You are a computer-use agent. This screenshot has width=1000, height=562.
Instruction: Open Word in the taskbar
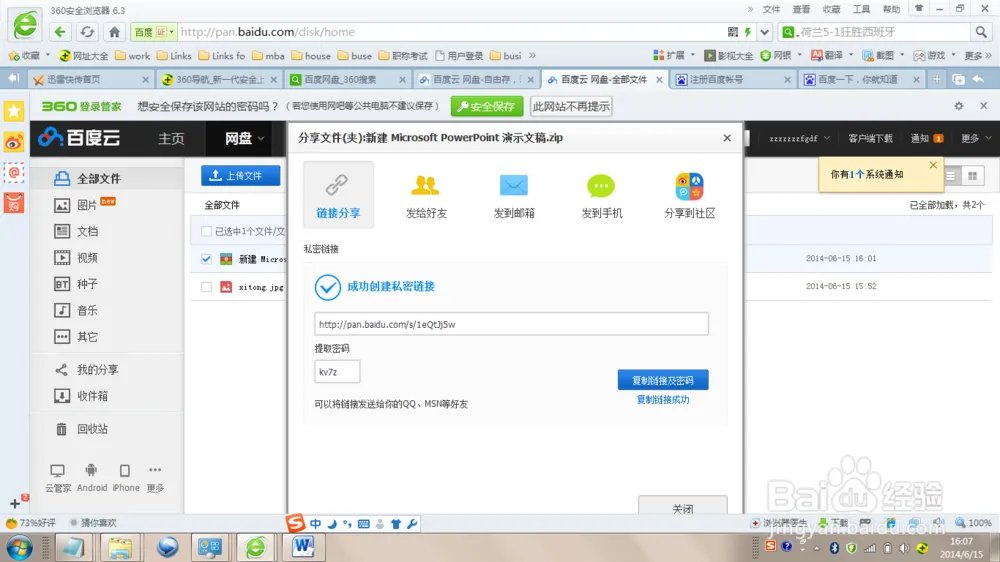pos(304,547)
